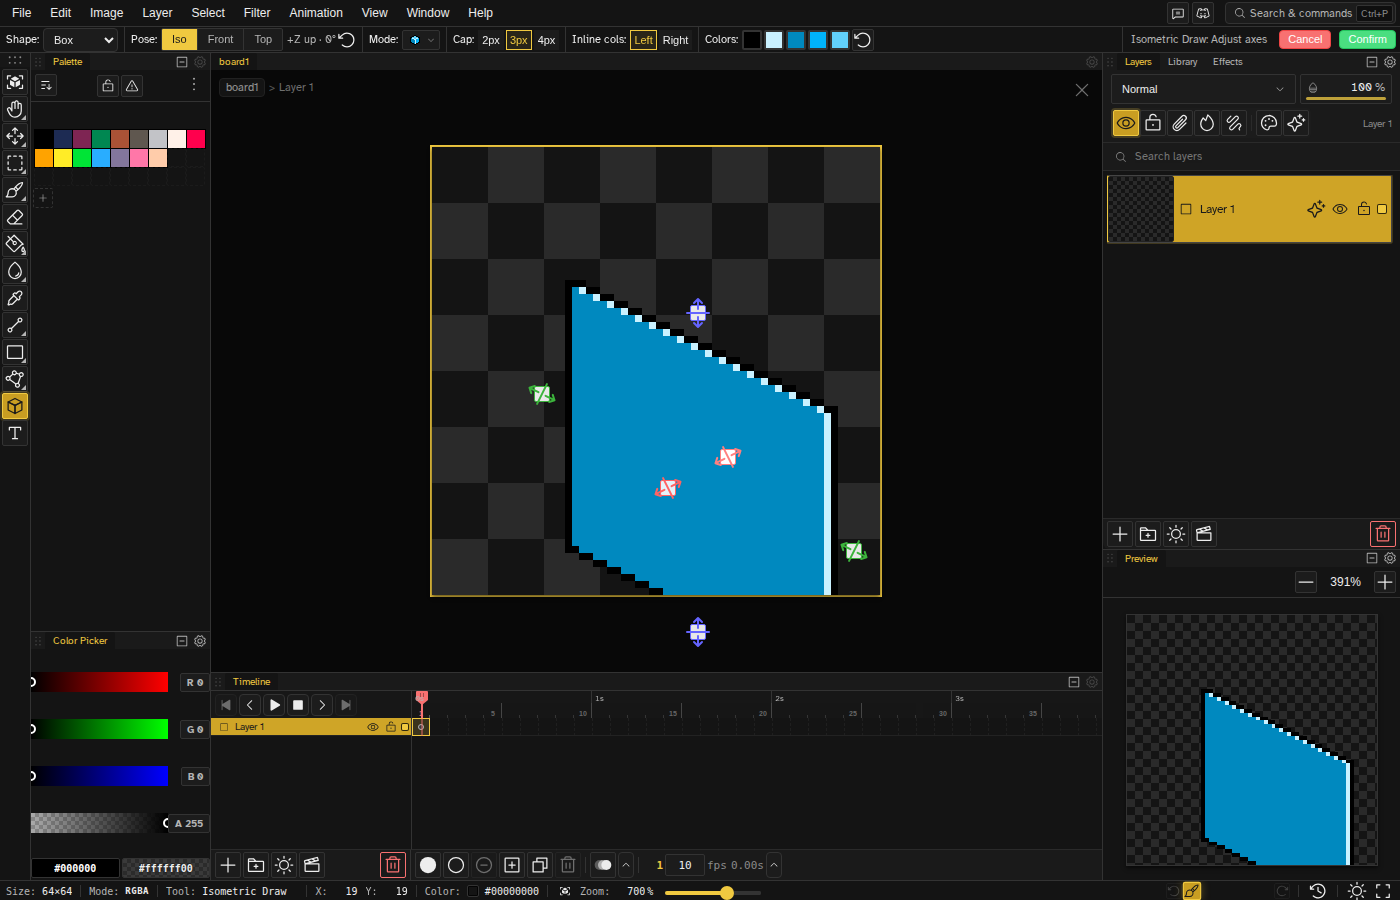Open the history clock icon in status bar
The height and width of the screenshot is (900, 1400).
[x=1318, y=891]
